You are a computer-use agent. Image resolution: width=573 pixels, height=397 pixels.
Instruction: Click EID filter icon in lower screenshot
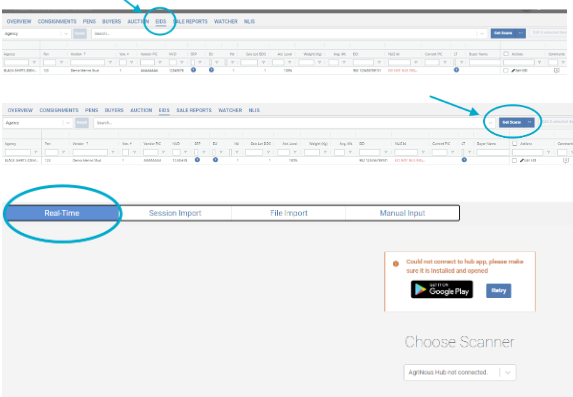(386, 152)
